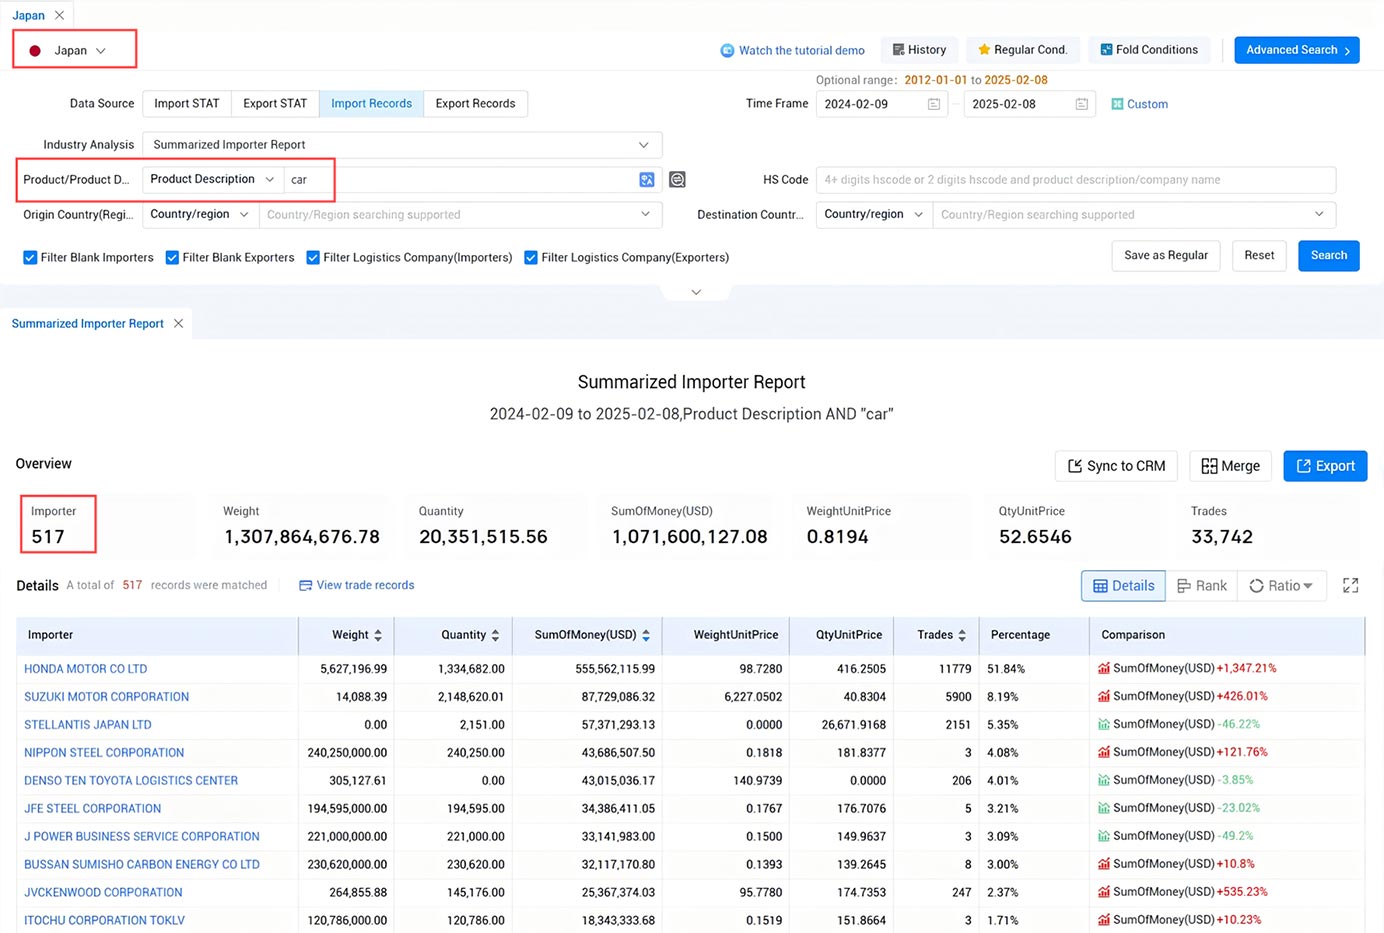Sort by Weight column arrows
The width and height of the screenshot is (1384, 933).
pyautogui.click(x=378, y=635)
